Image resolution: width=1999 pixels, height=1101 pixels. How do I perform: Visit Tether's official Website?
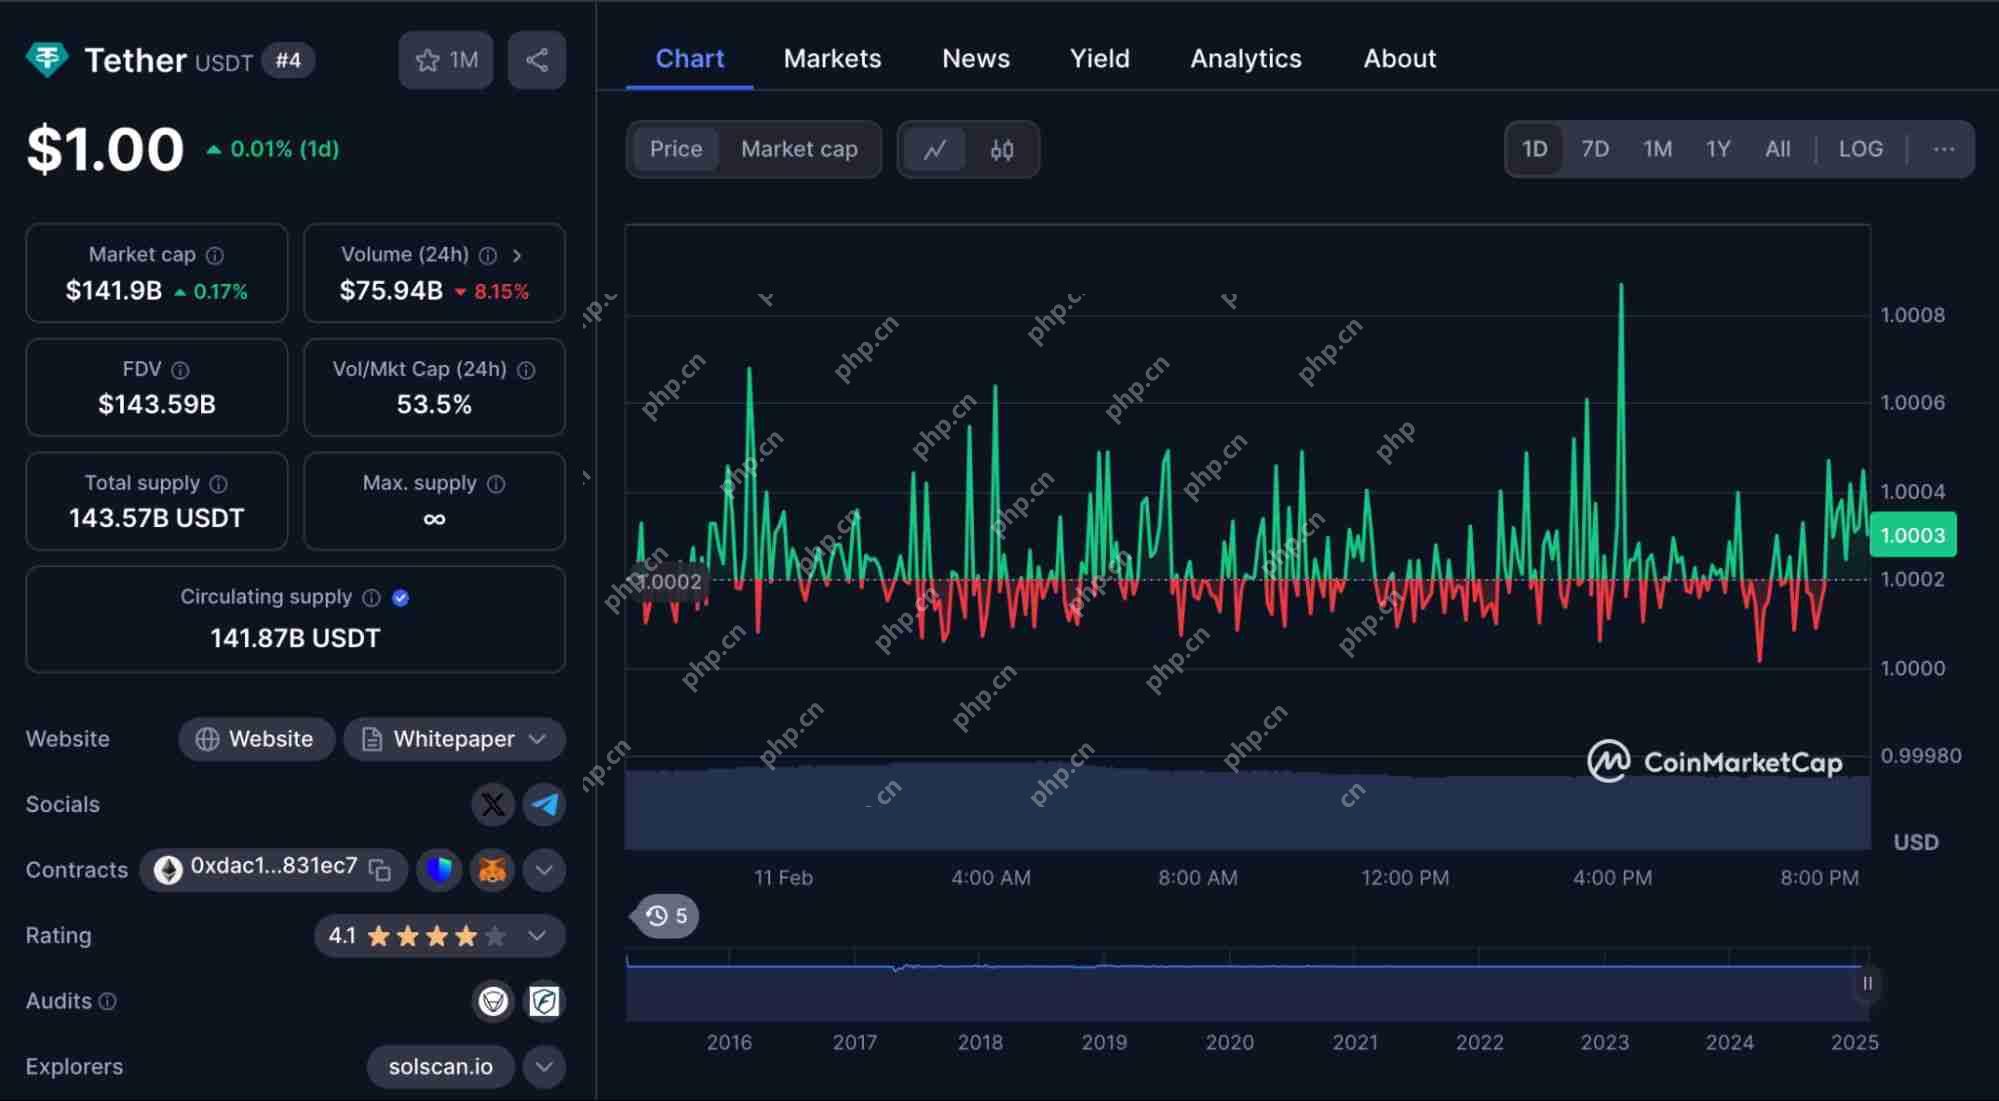pyautogui.click(x=256, y=739)
